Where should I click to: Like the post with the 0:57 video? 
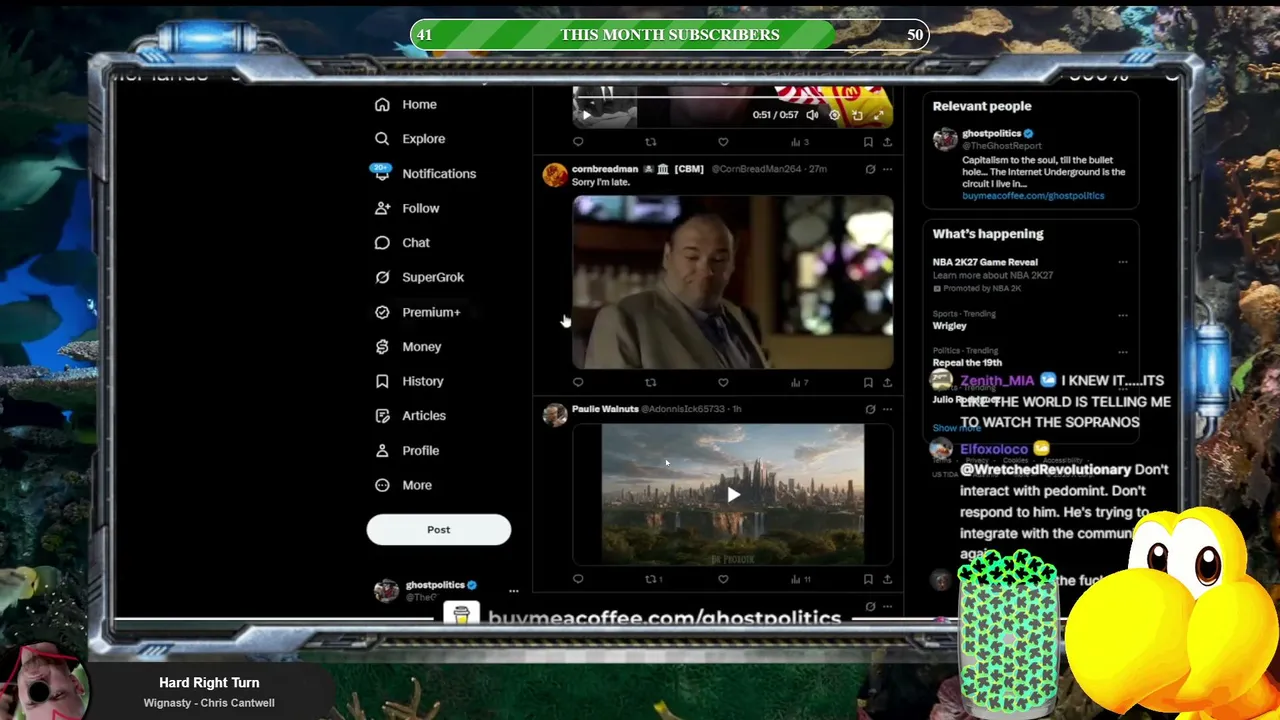(723, 142)
